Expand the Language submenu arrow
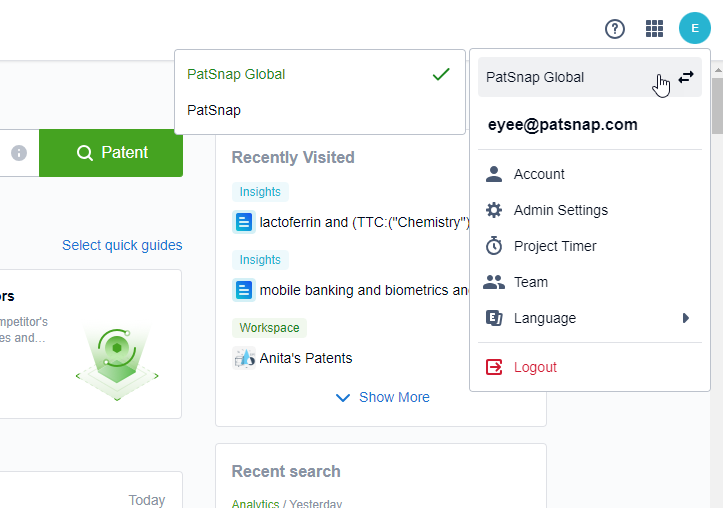Viewport: 723px width, 508px height. tap(686, 318)
